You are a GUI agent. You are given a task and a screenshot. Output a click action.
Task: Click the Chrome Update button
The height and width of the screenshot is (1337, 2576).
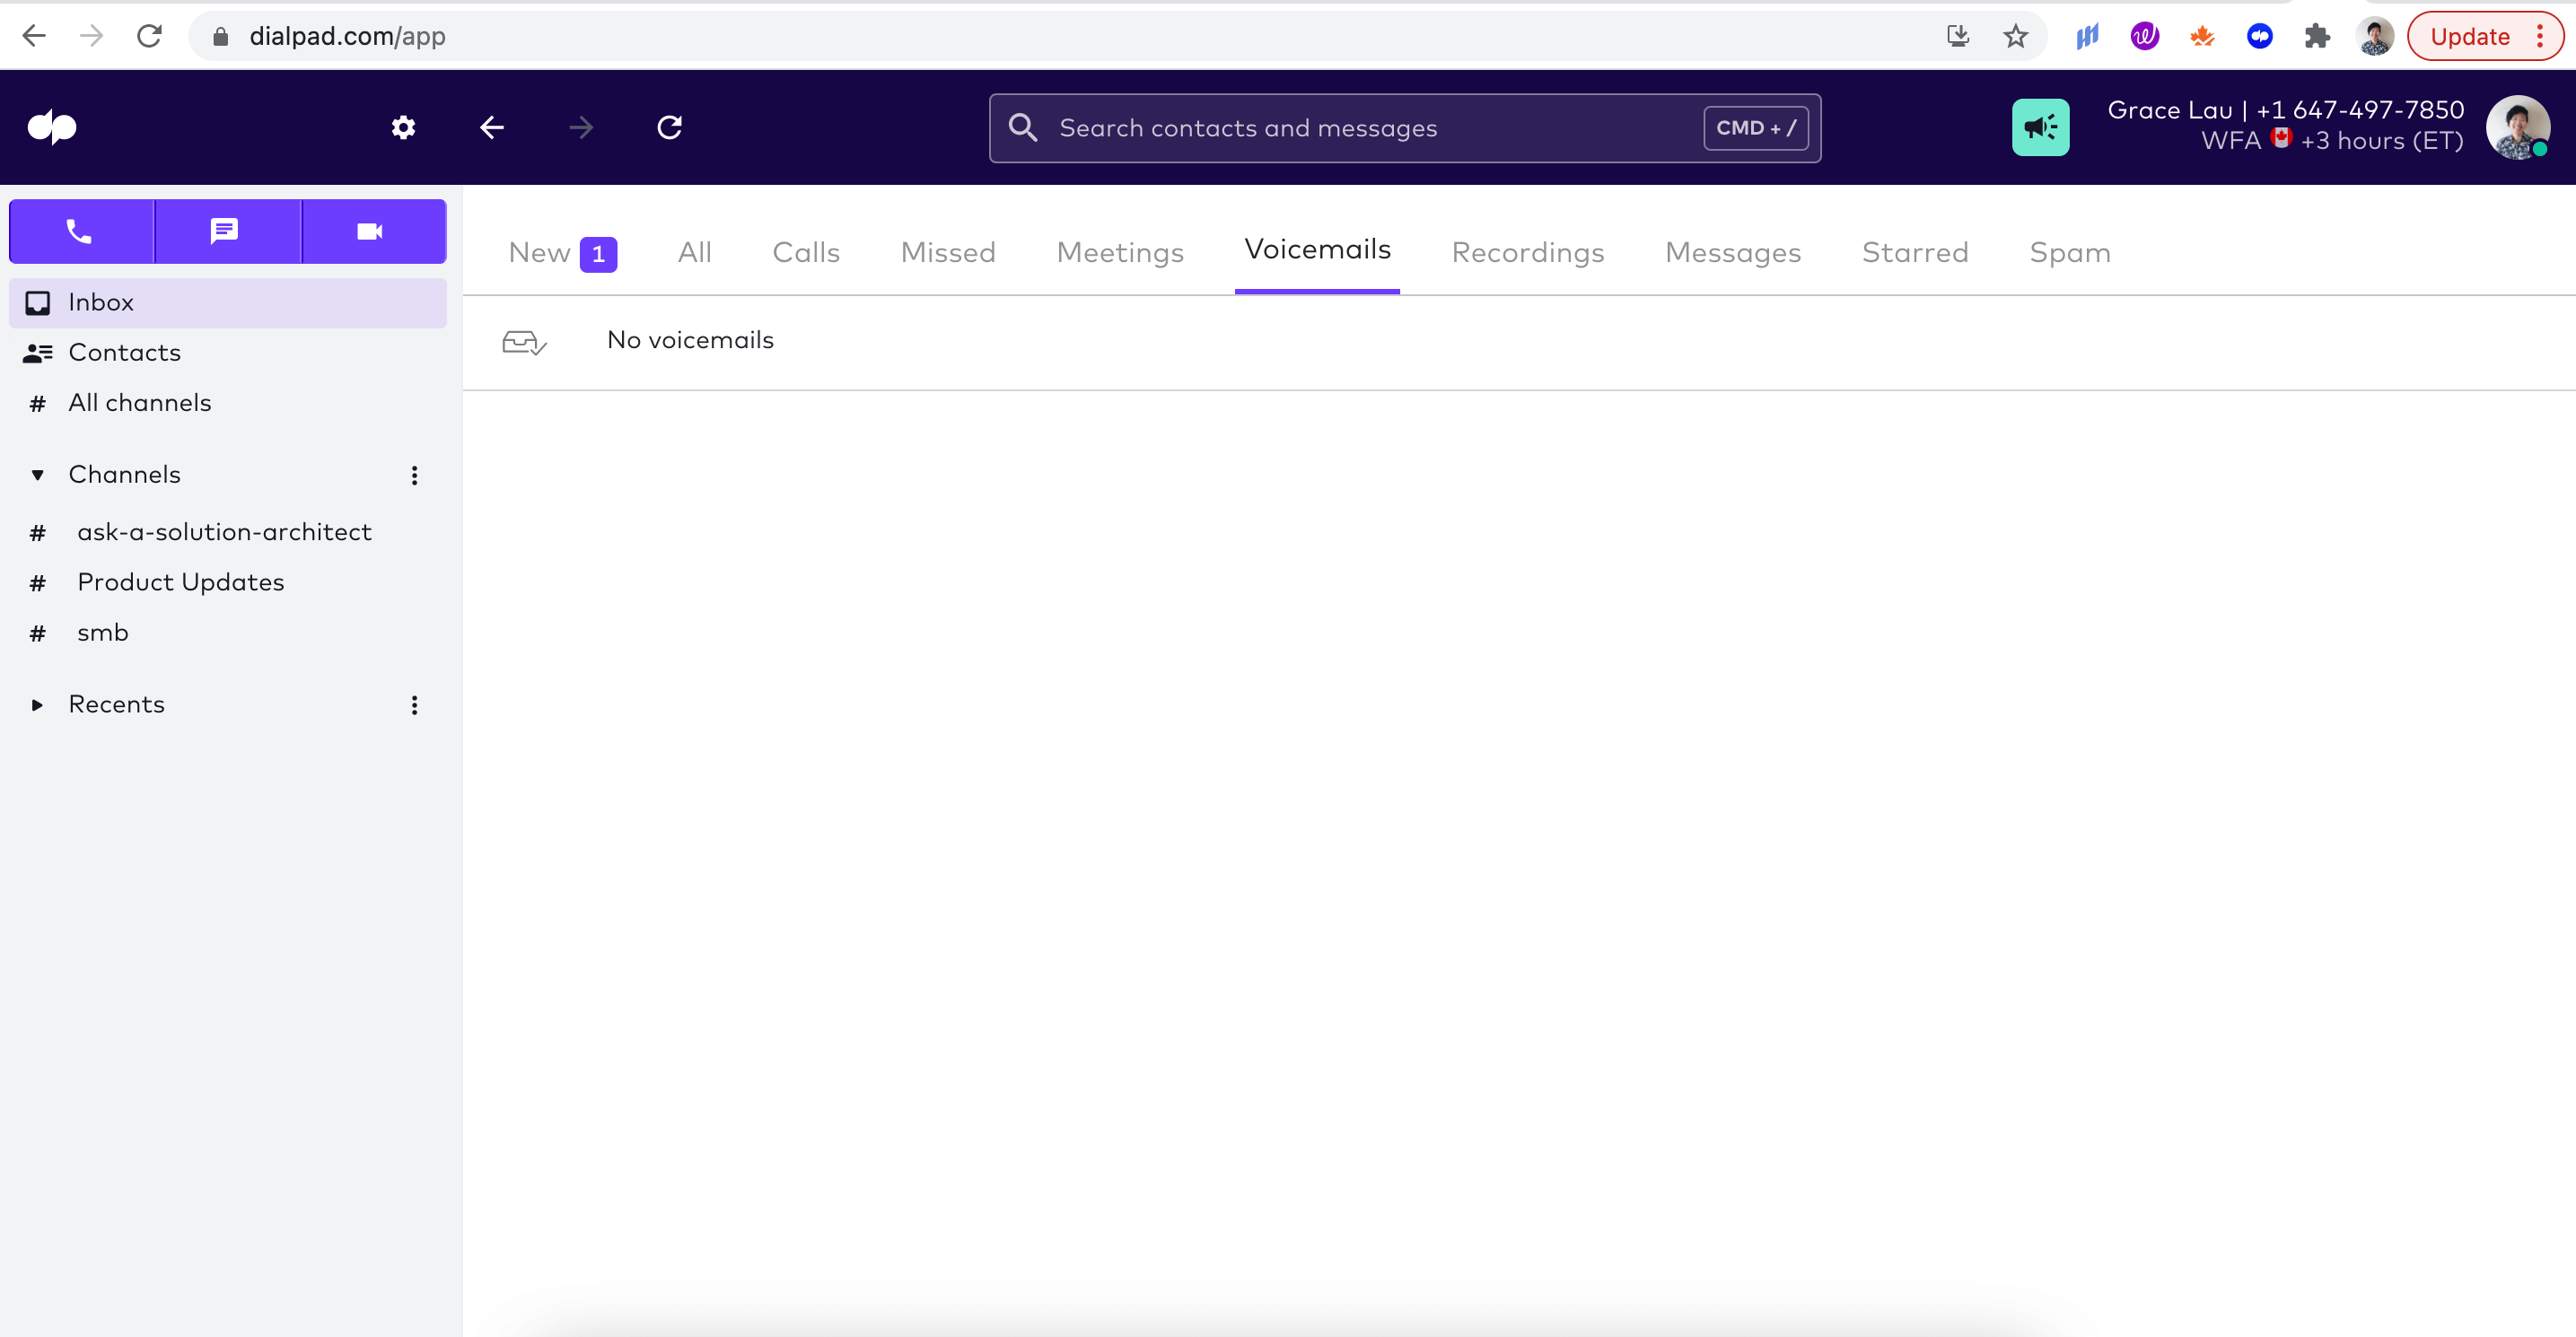click(2469, 36)
